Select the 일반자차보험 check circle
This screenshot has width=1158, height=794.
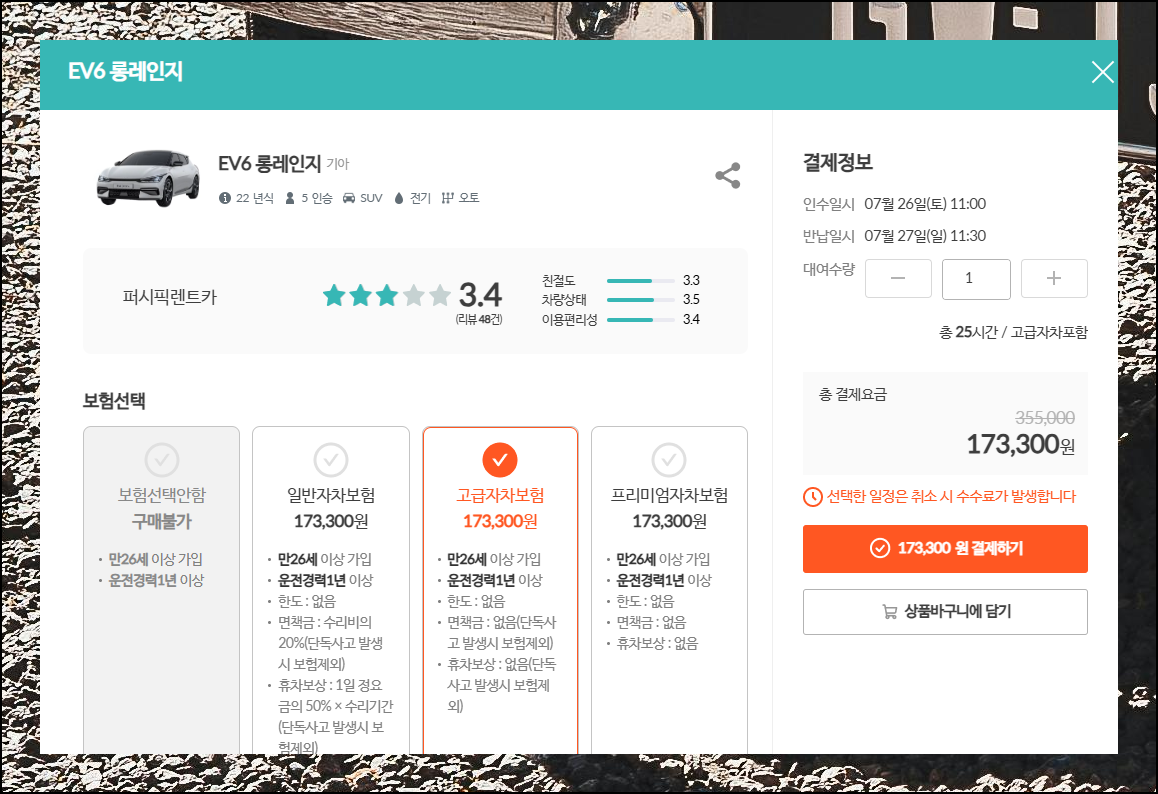coord(331,460)
